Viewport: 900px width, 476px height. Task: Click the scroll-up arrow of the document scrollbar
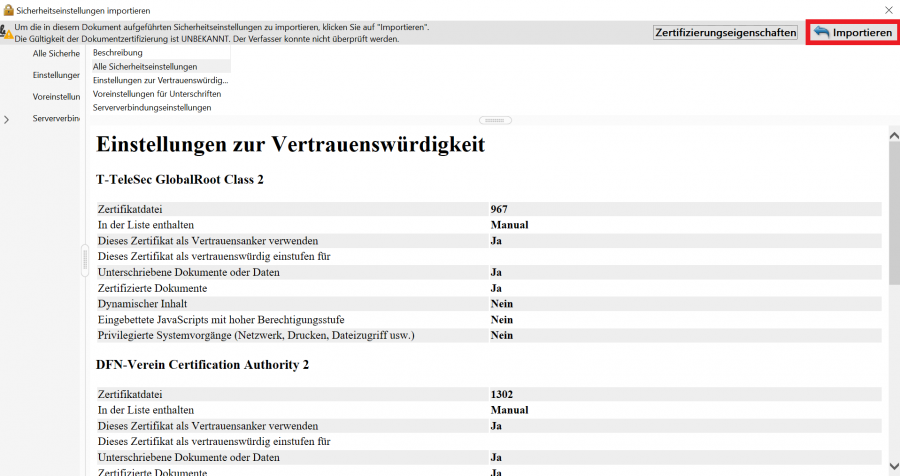(x=892, y=131)
